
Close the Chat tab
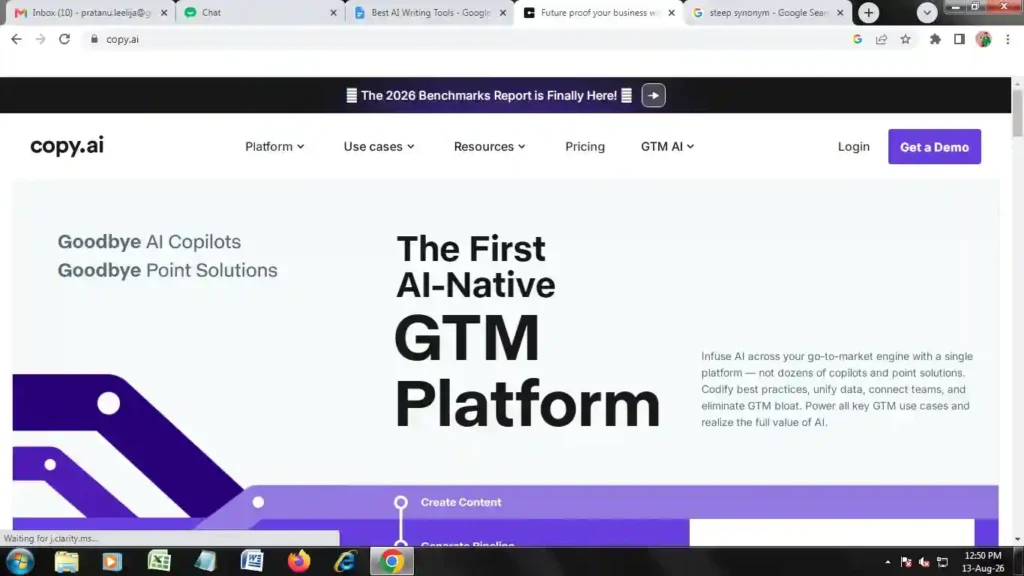point(333,12)
